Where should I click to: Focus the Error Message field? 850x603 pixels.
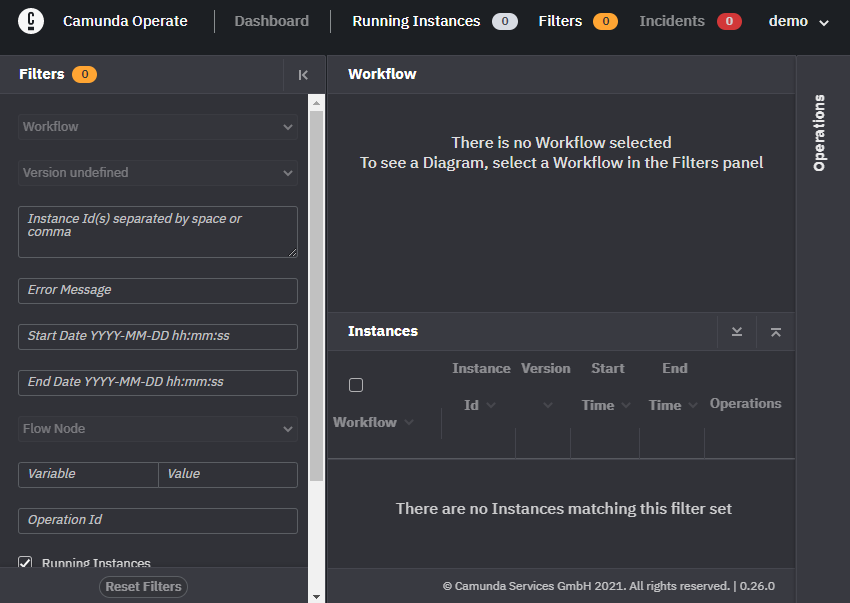point(158,291)
